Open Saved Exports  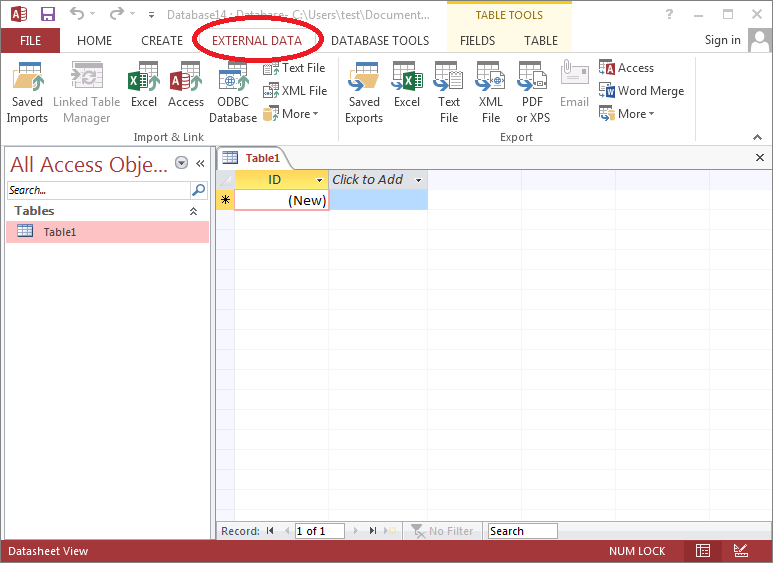click(364, 93)
